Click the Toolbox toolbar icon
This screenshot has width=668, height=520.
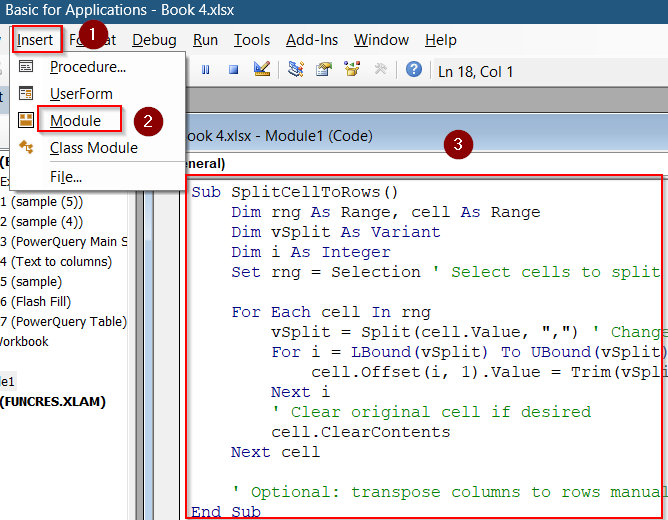click(380, 69)
